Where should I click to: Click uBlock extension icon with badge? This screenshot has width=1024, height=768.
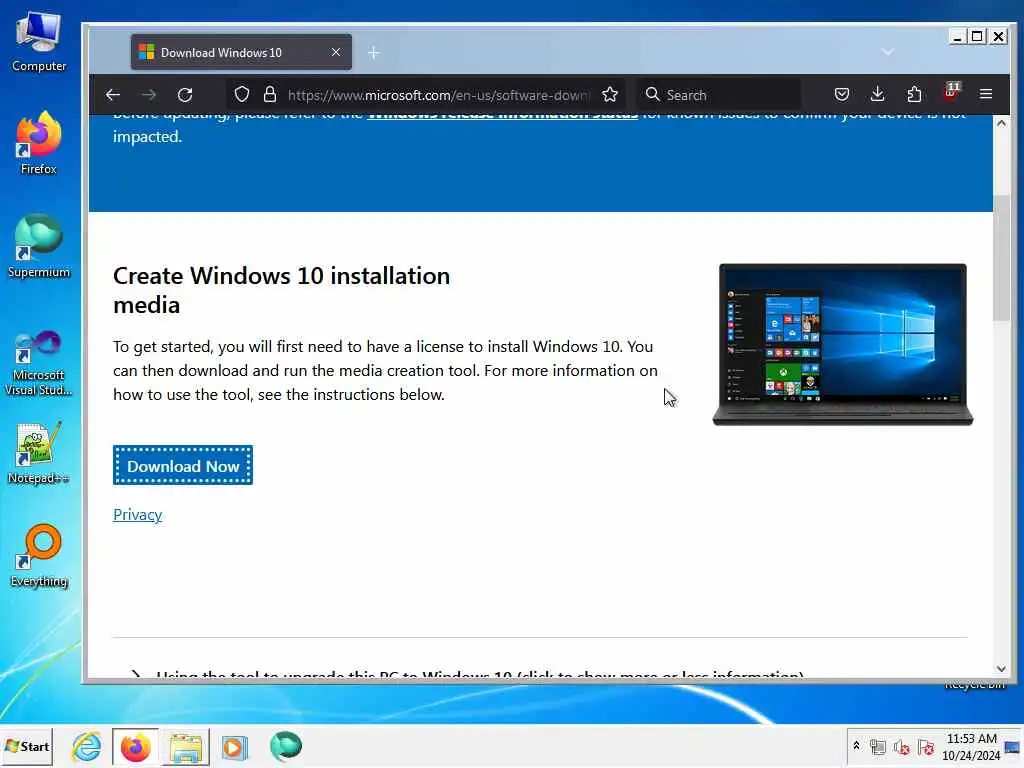click(x=951, y=93)
